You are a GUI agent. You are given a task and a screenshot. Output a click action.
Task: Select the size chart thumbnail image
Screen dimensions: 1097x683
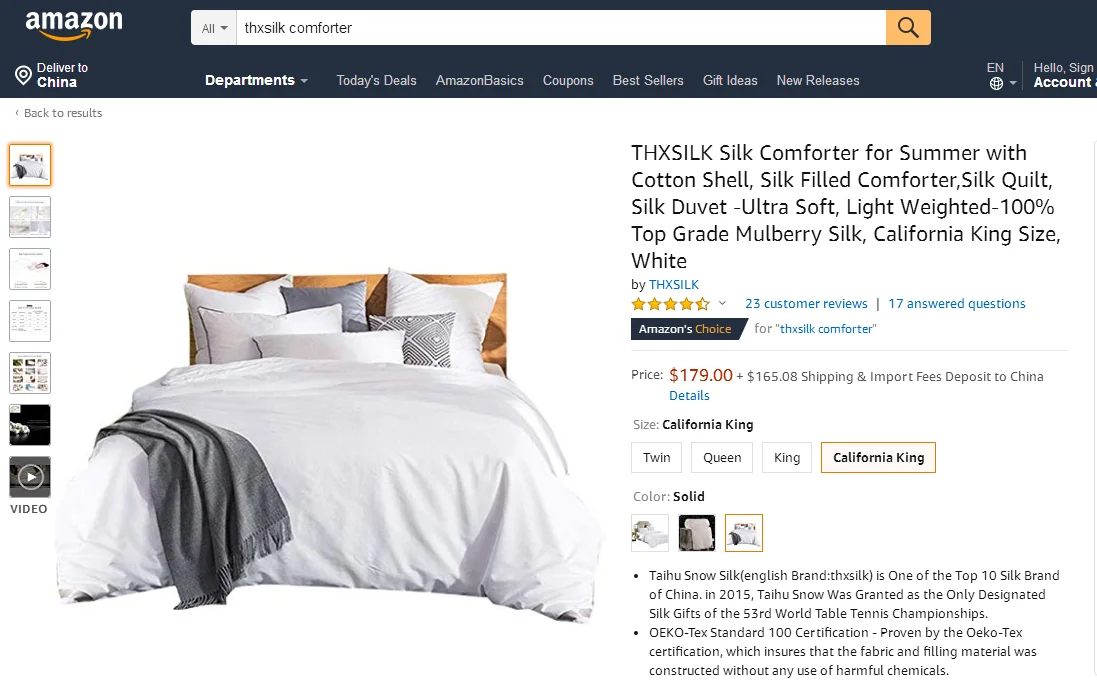pos(30,321)
